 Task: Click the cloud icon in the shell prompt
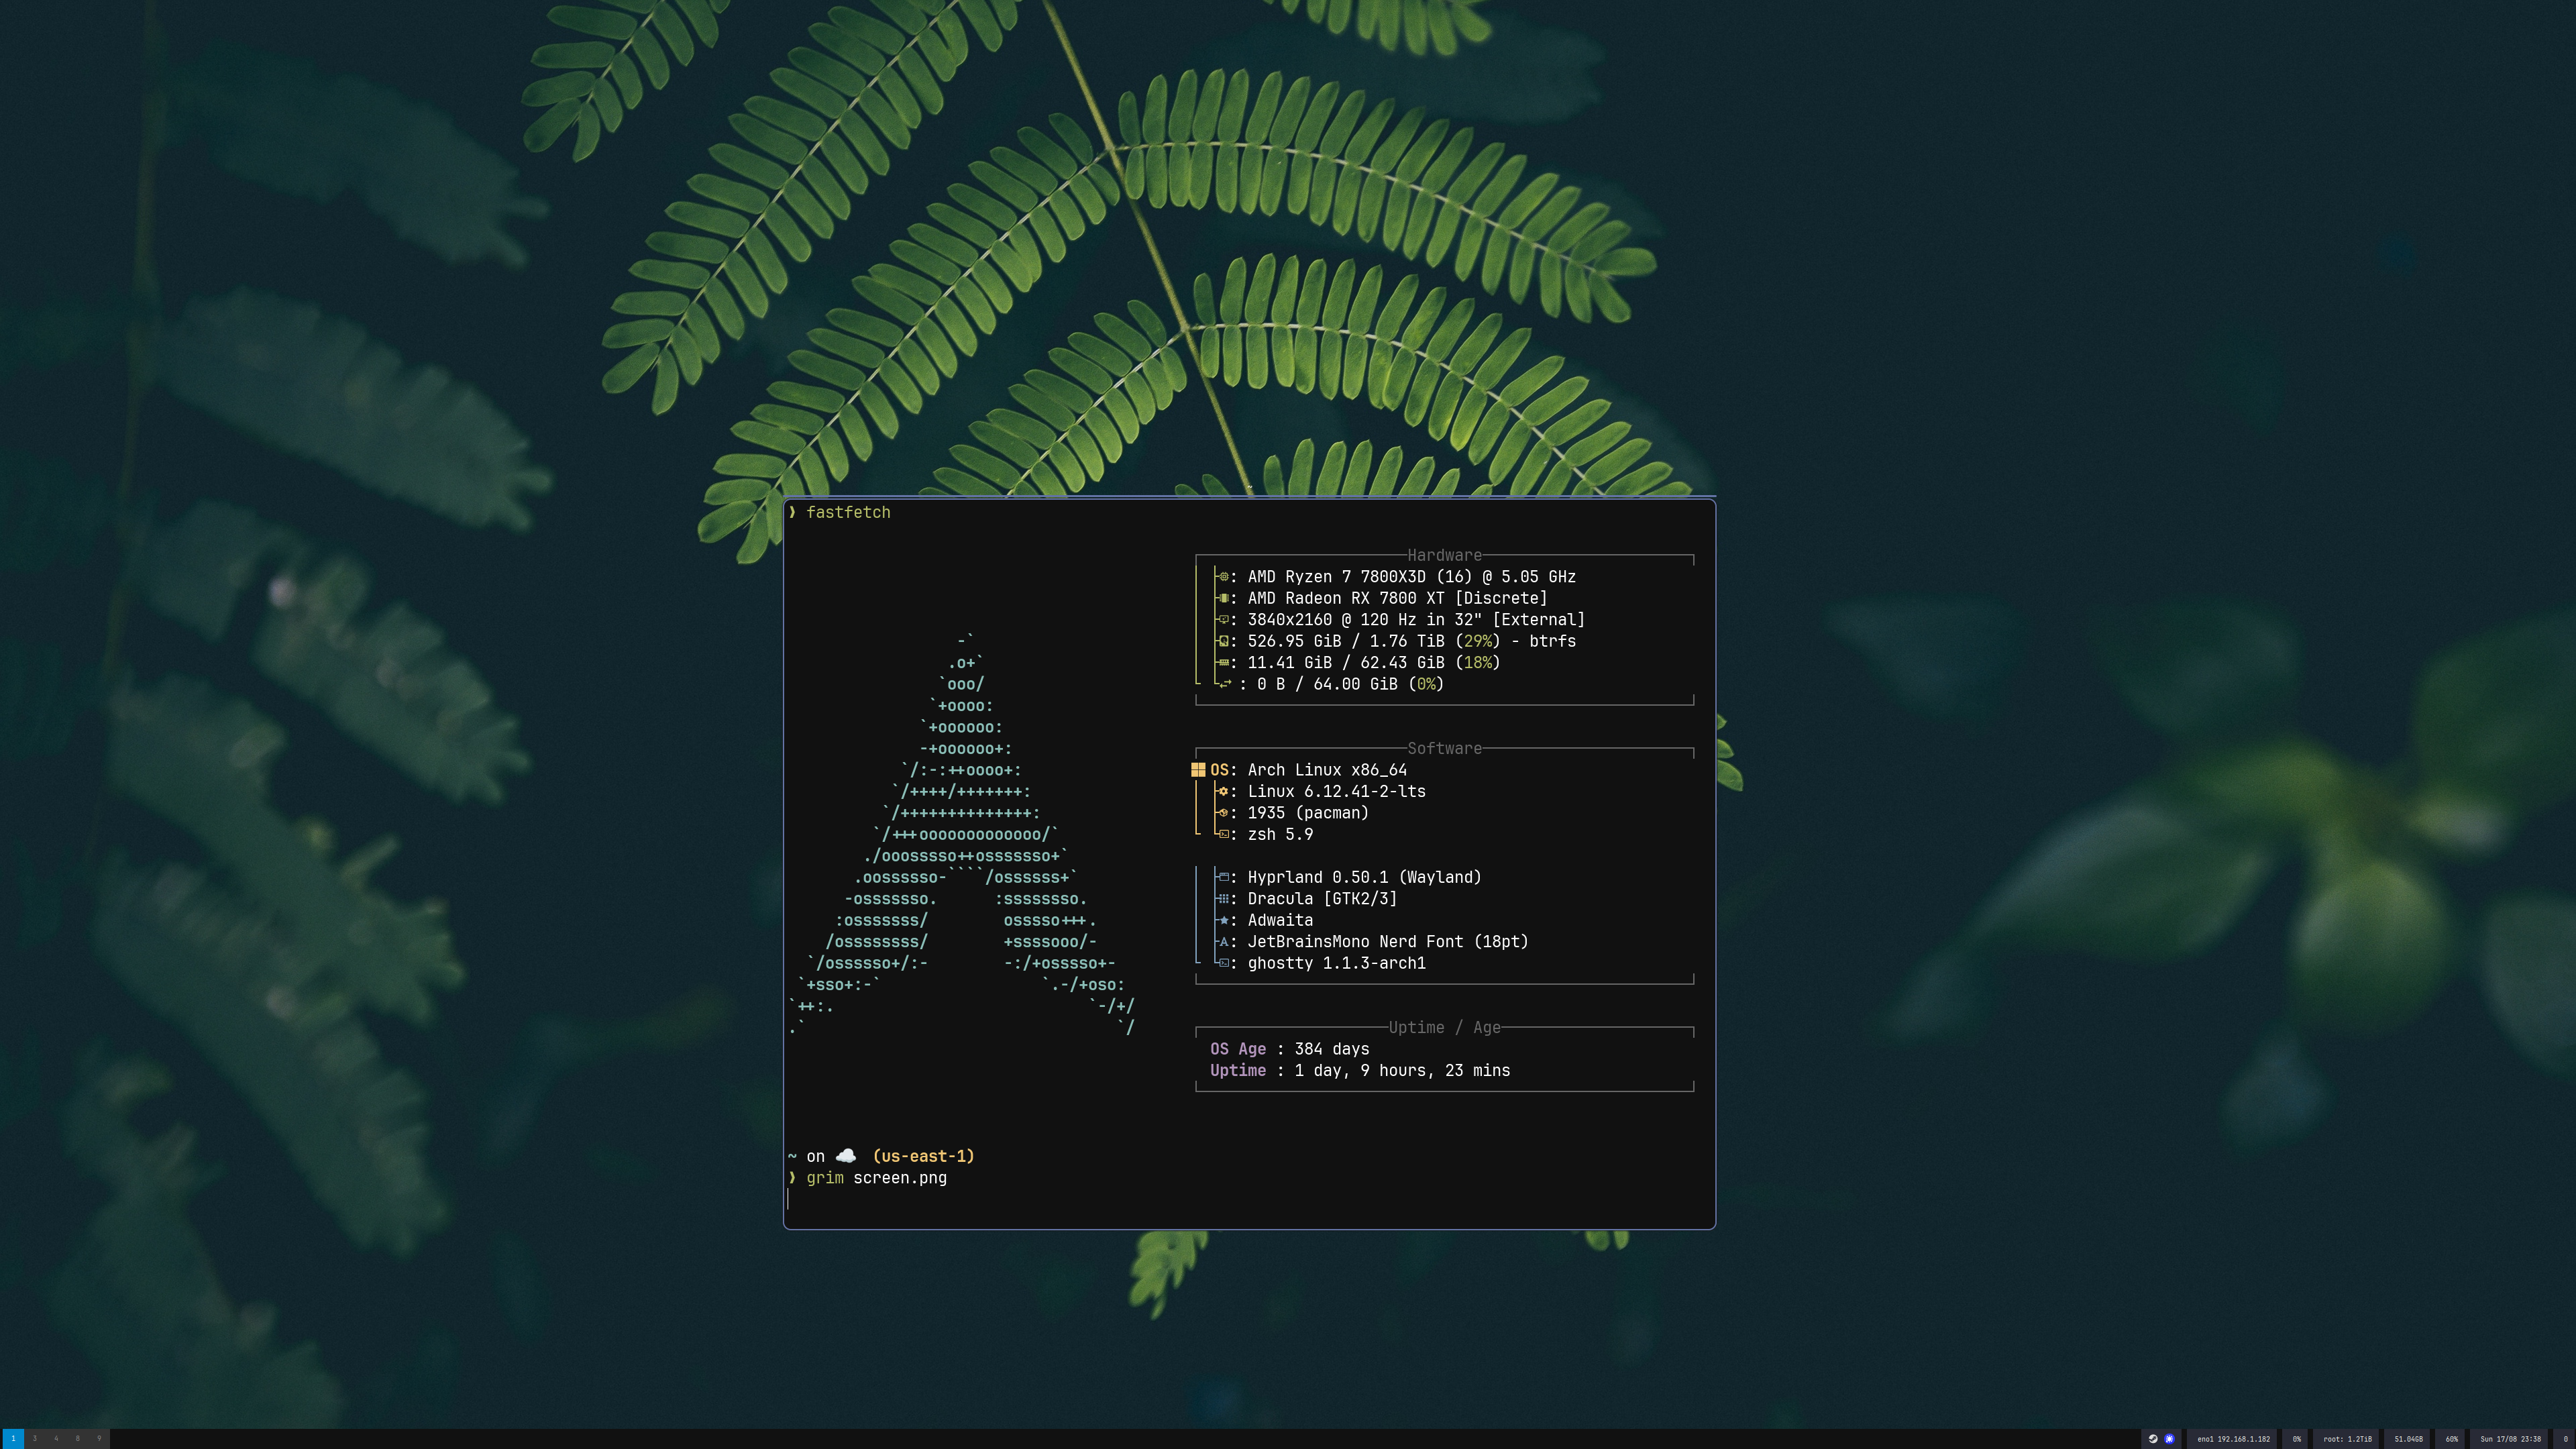846,1156
